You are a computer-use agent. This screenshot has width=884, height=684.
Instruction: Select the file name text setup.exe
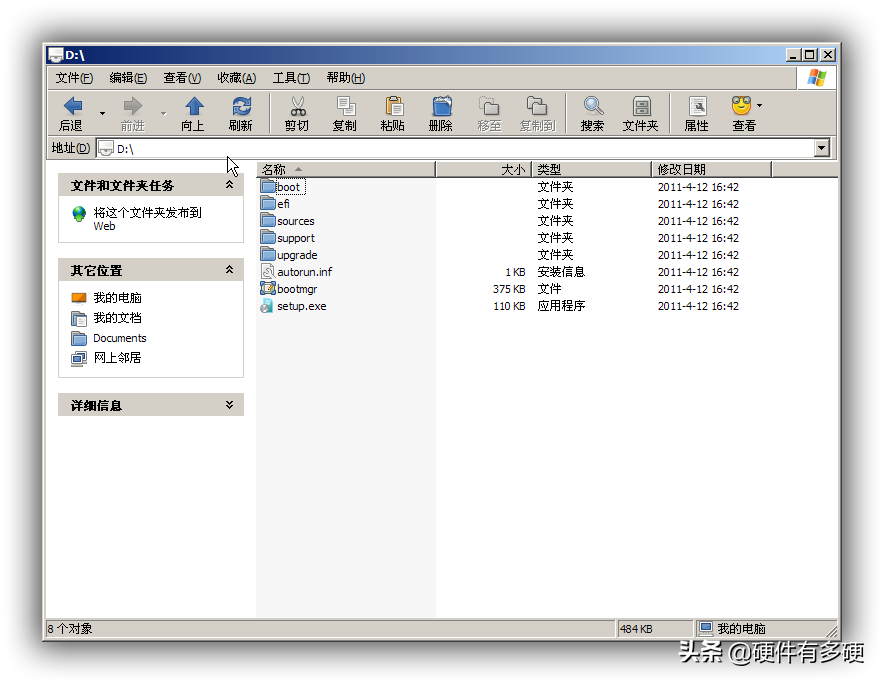[x=302, y=306]
